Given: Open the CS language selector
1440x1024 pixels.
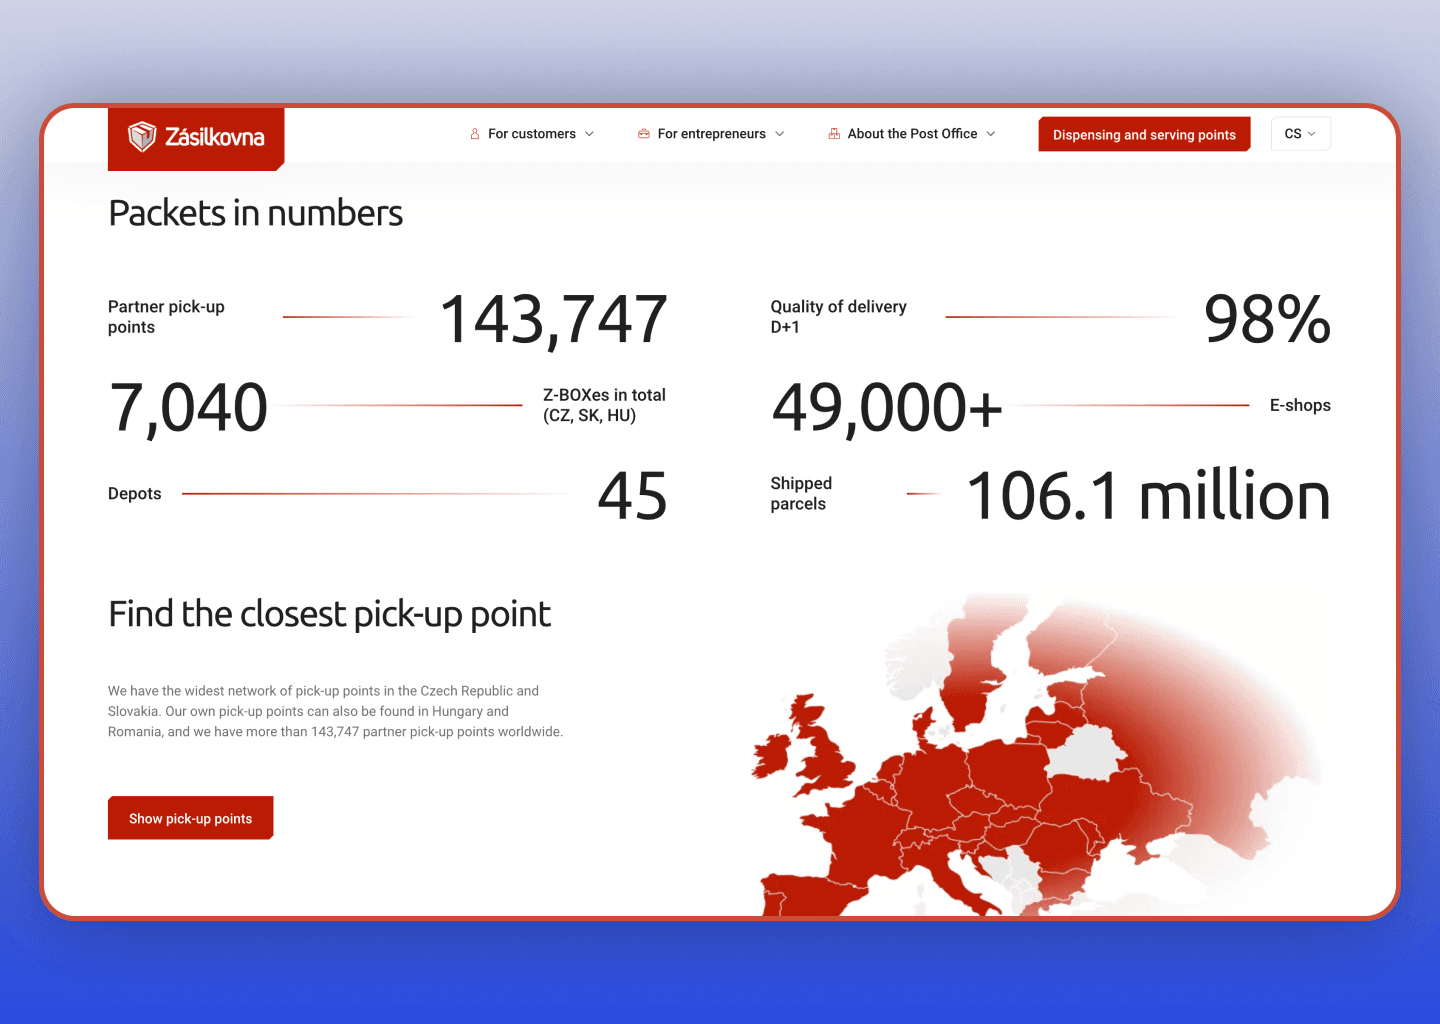Looking at the screenshot, I should point(1300,134).
